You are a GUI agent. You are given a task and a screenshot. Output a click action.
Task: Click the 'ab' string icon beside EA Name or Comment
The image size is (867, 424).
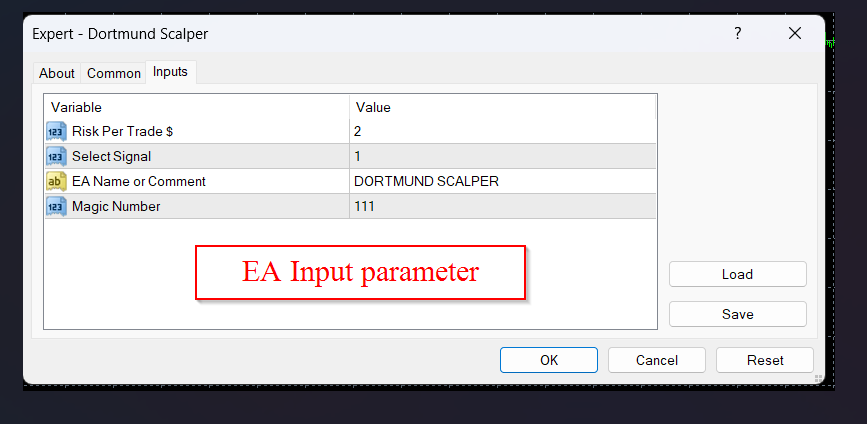56,181
